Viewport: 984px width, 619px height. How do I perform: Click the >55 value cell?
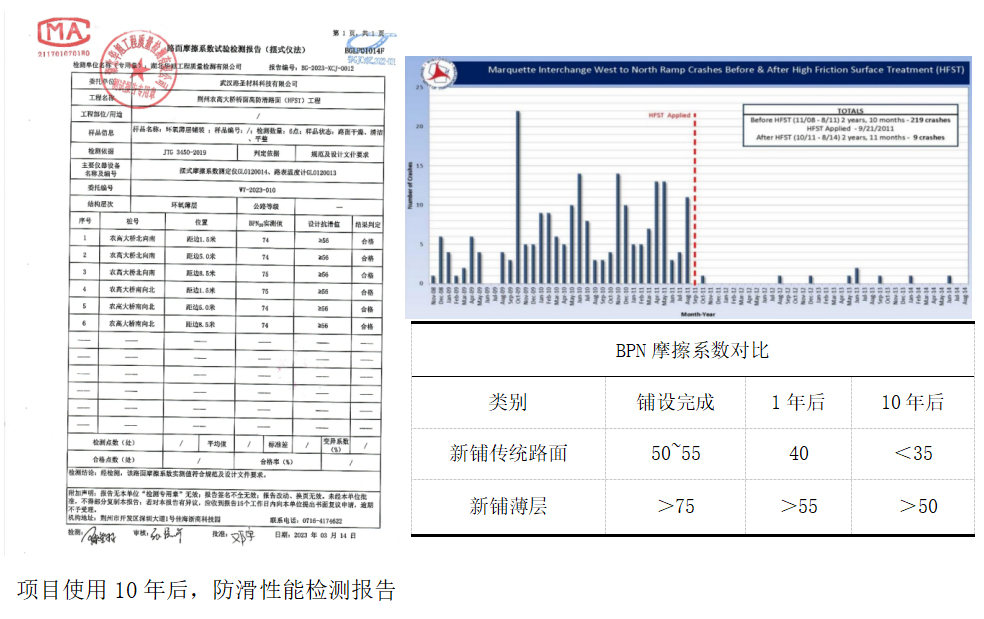click(799, 506)
